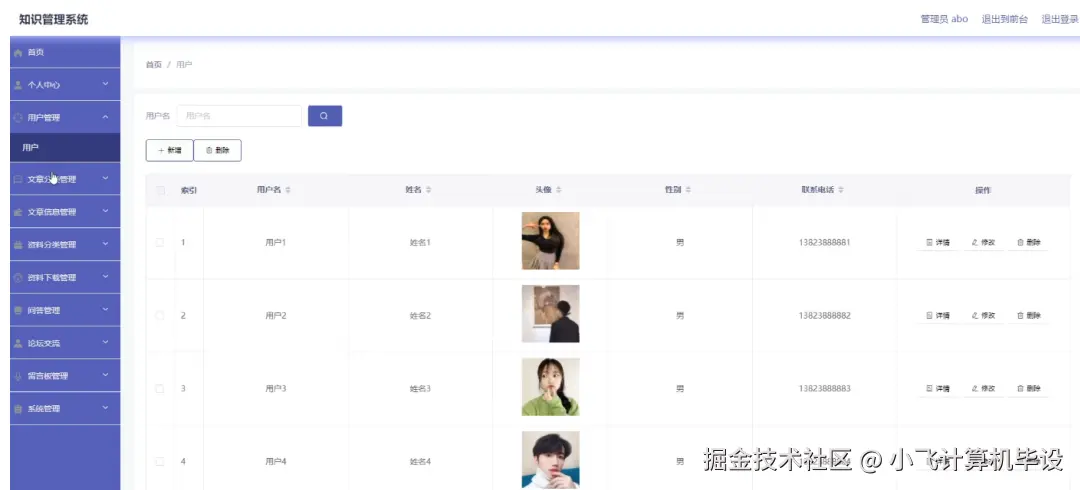Click 修改 for 用户2
Viewport: 1080px width, 490px height.
(983, 316)
